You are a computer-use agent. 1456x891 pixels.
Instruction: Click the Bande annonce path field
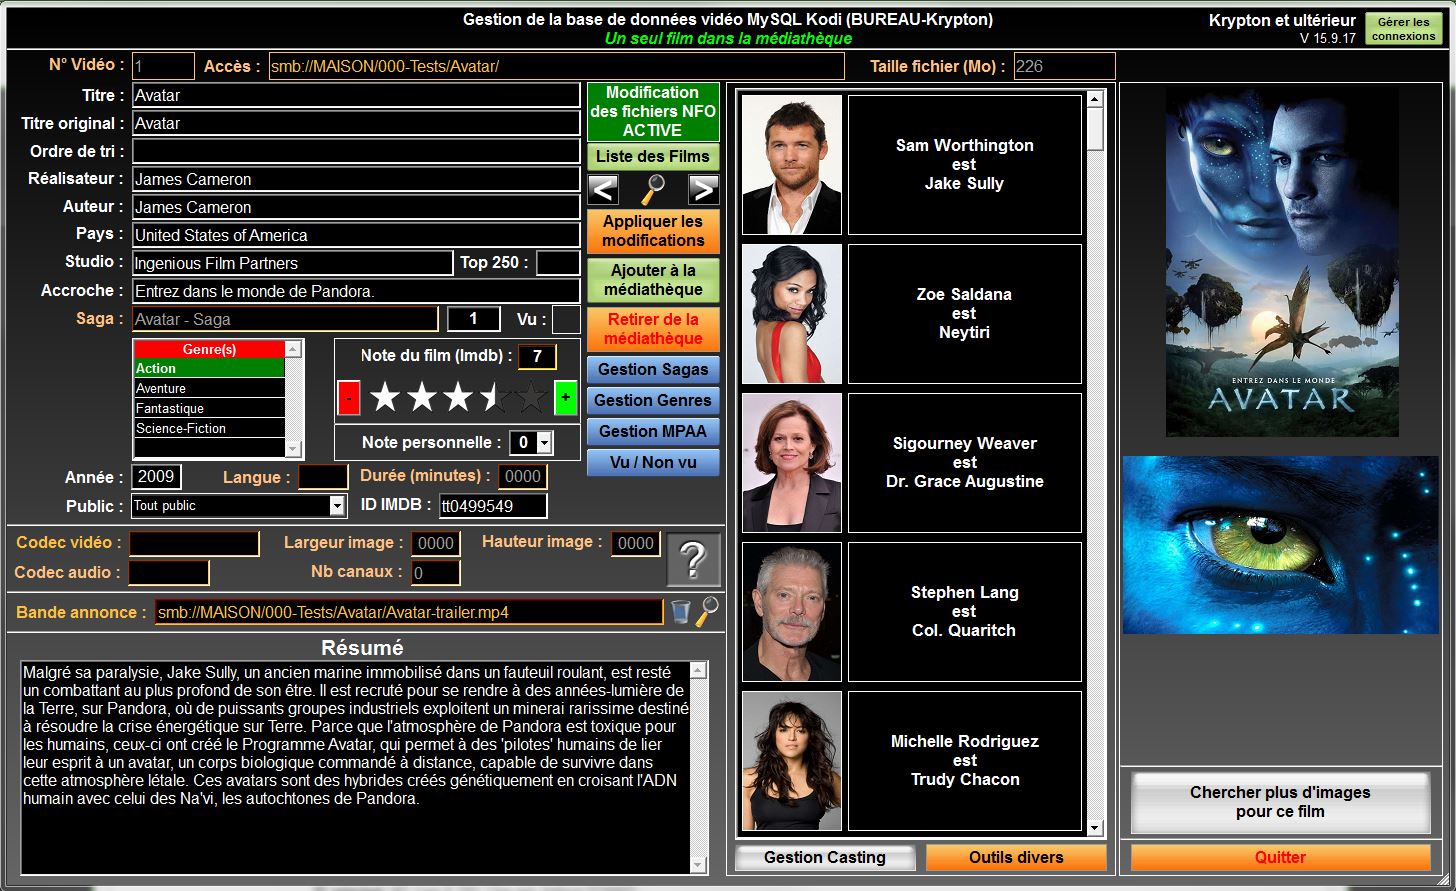click(409, 612)
